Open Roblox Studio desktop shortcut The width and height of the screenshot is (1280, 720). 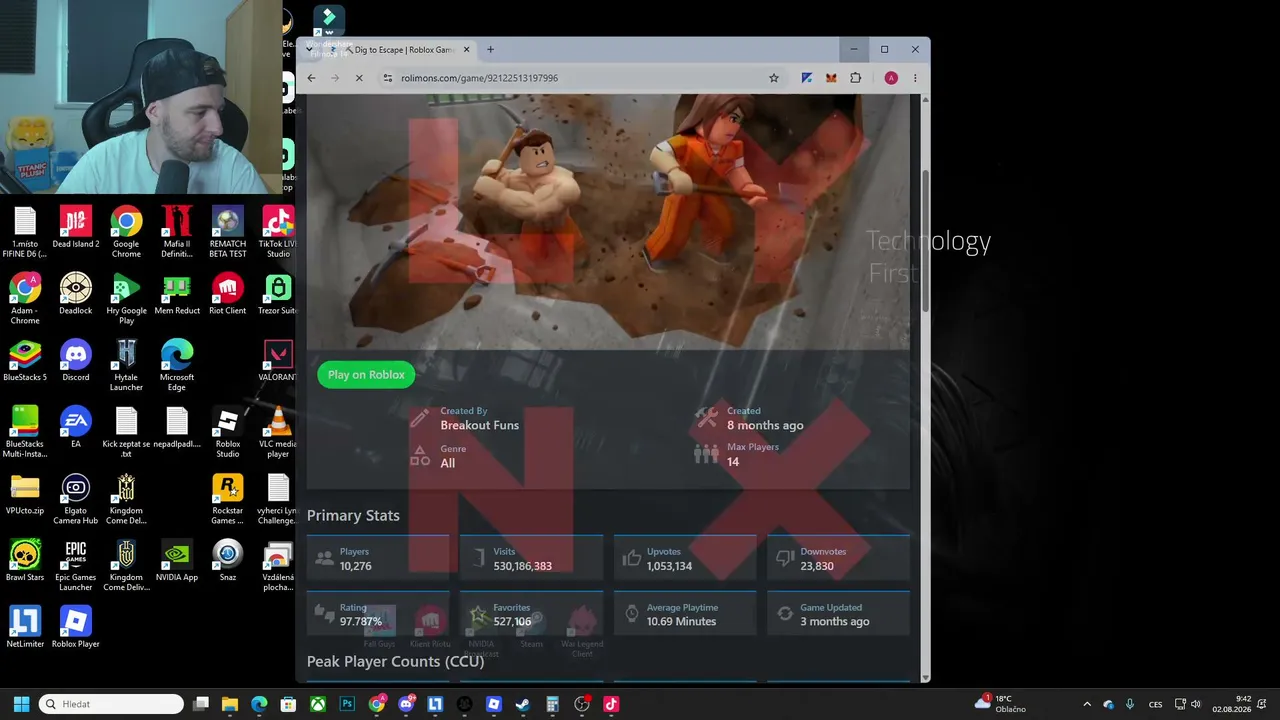coord(228,432)
